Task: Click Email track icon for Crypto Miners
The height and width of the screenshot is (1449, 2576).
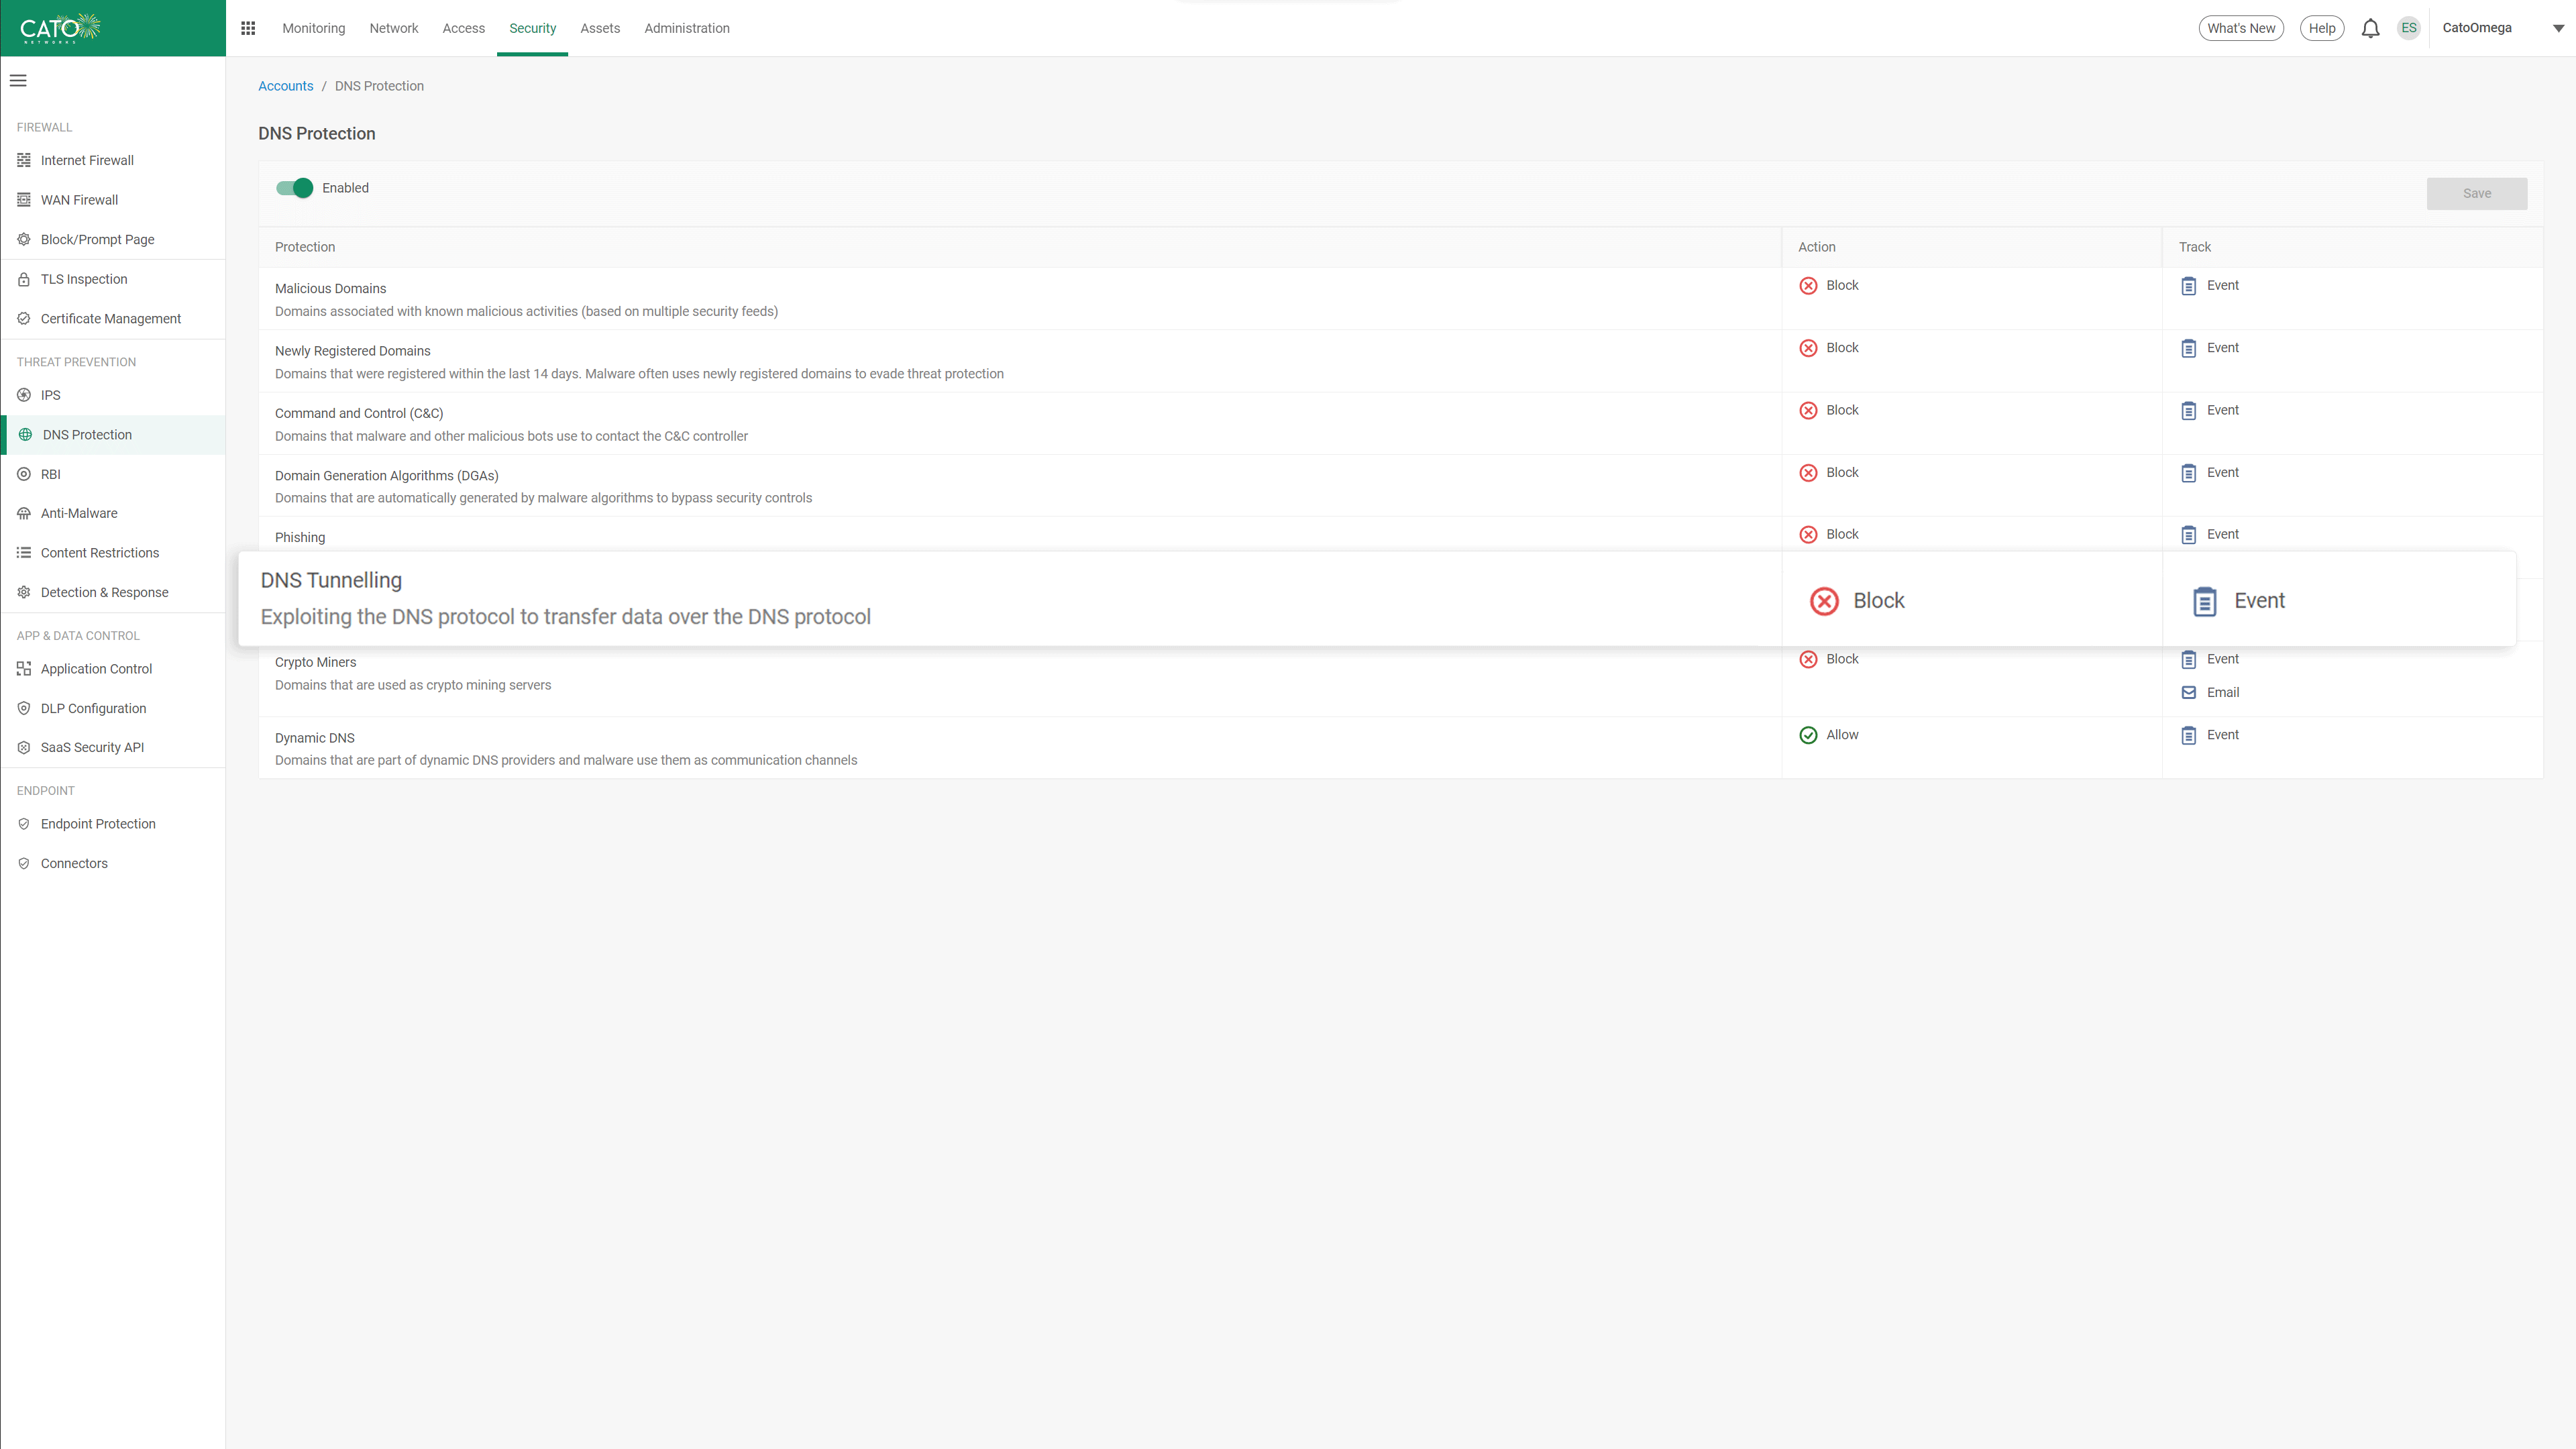Action: (2189, 693)
